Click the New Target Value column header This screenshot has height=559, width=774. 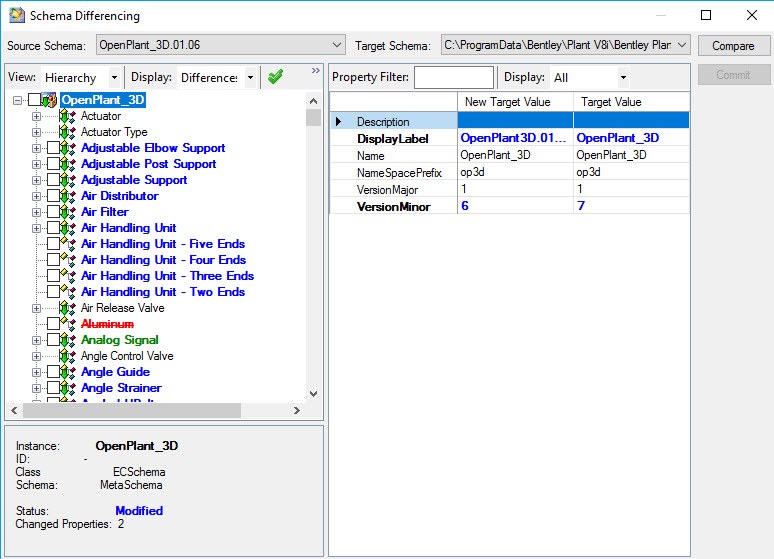515,102
